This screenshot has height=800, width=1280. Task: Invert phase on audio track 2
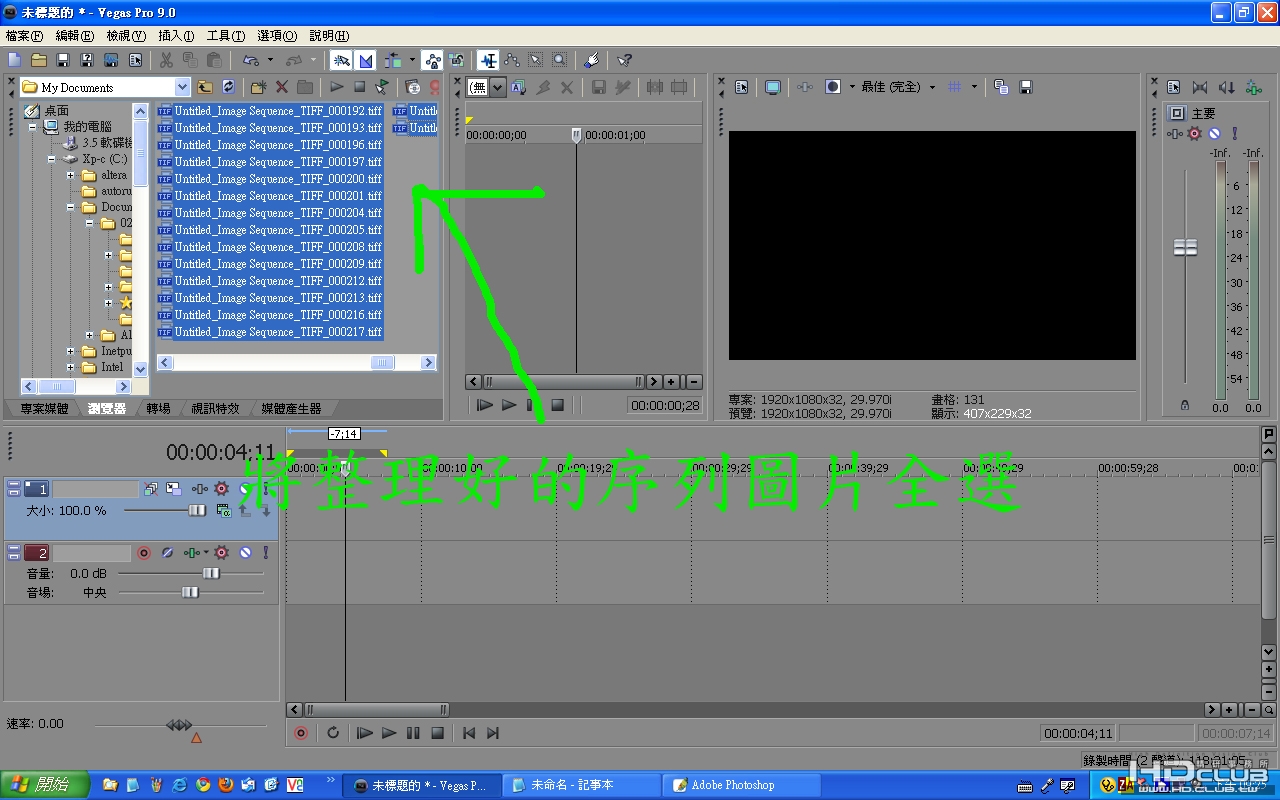point(167,552)
